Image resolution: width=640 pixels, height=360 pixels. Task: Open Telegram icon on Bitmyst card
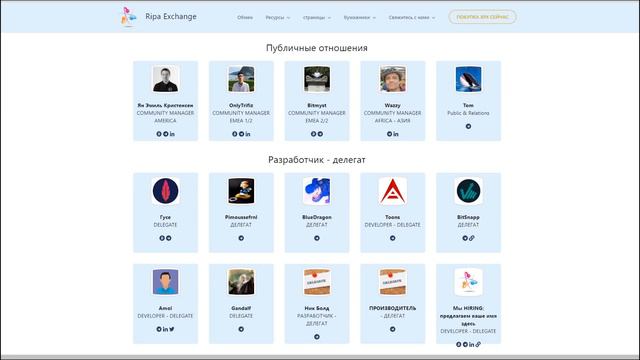(320, 134)
